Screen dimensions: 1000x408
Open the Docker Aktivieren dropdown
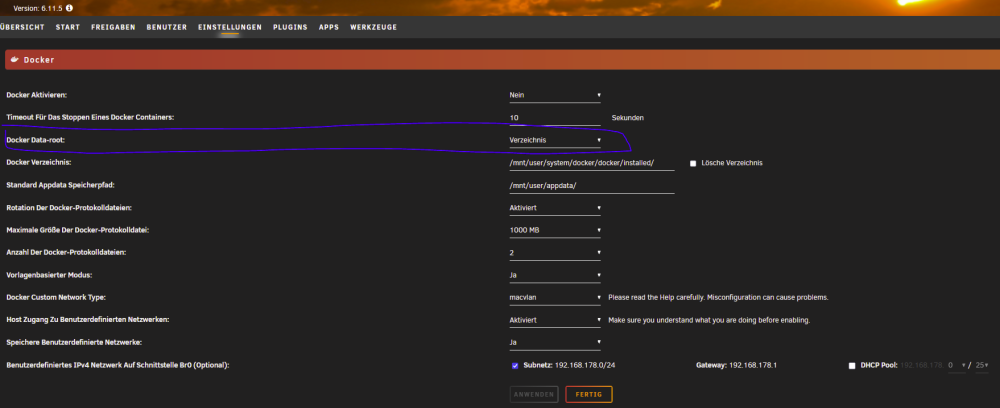[555, 95]
